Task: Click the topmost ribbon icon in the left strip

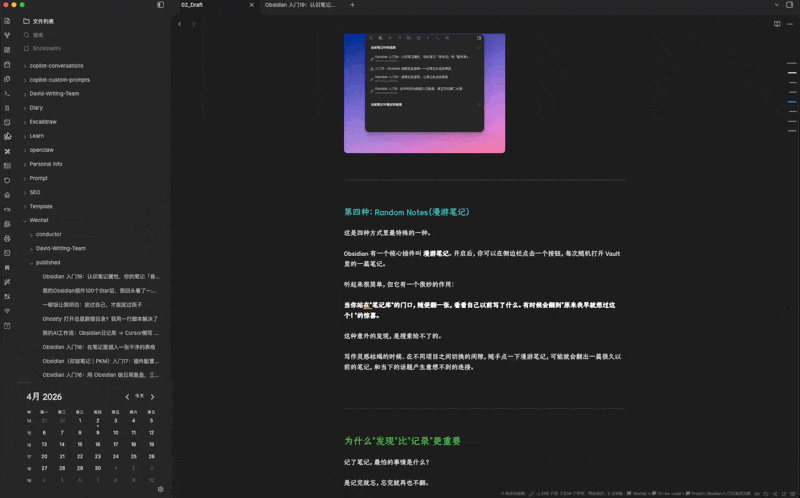Action: [7, 21]
